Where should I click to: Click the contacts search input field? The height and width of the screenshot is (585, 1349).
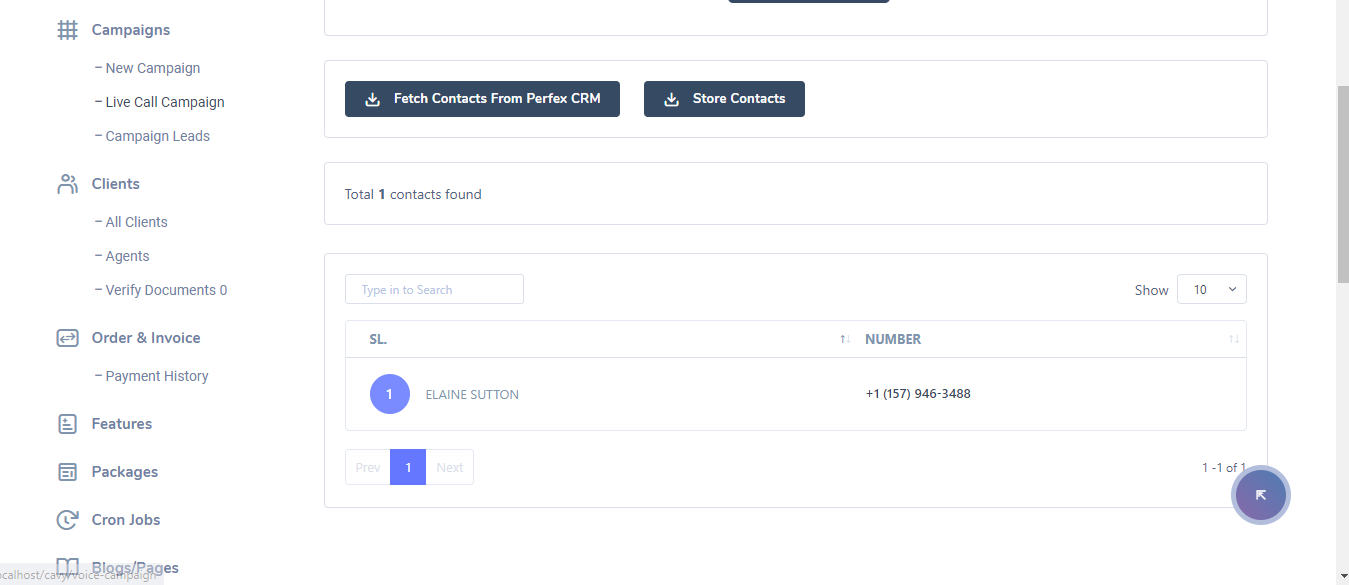pos(434,289)
